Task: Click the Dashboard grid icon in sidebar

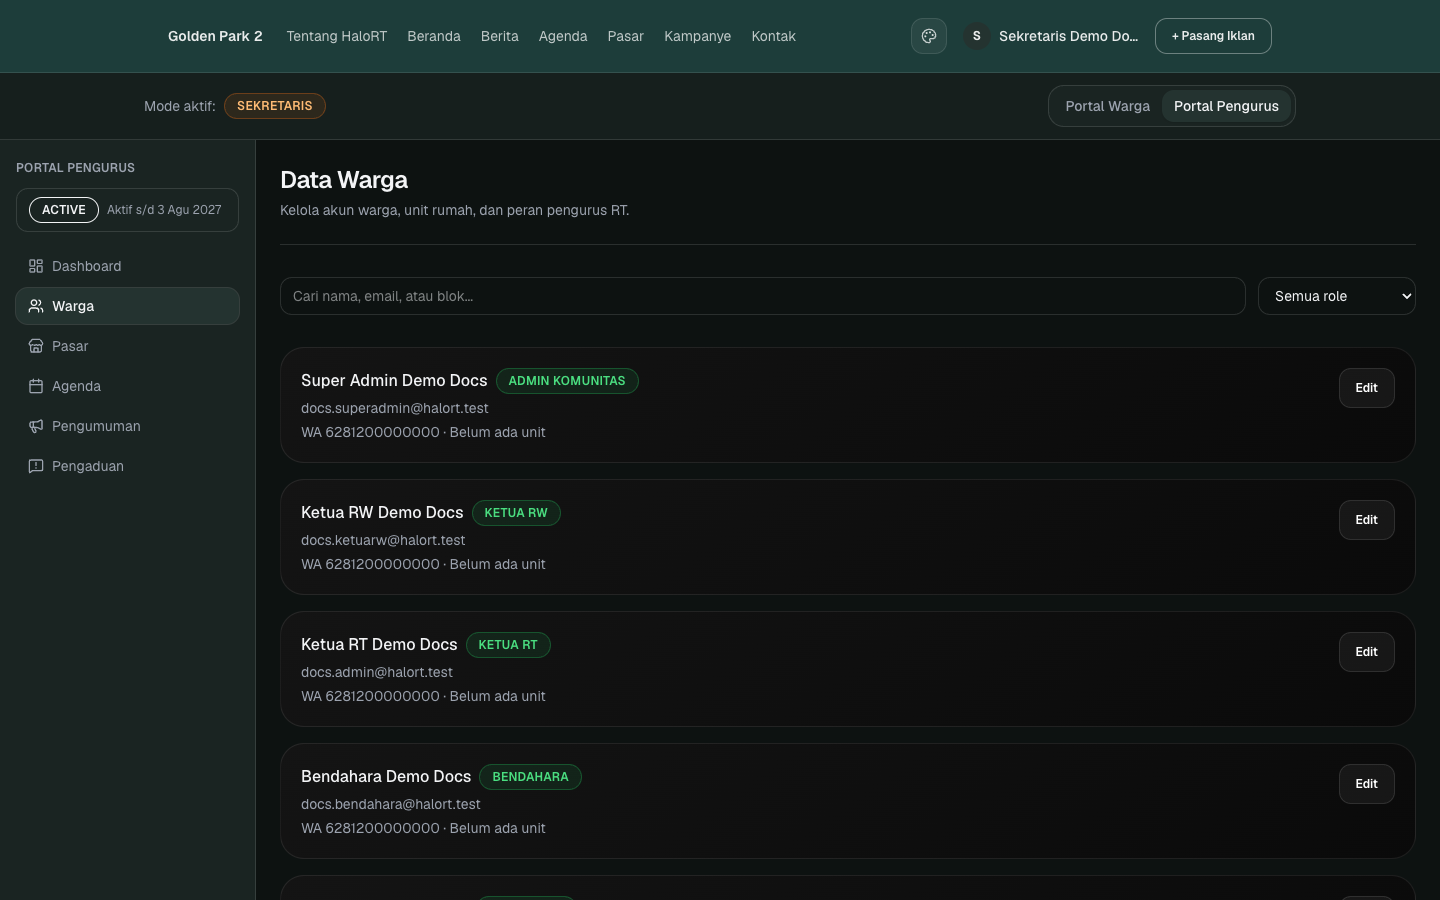Action: 36,266
